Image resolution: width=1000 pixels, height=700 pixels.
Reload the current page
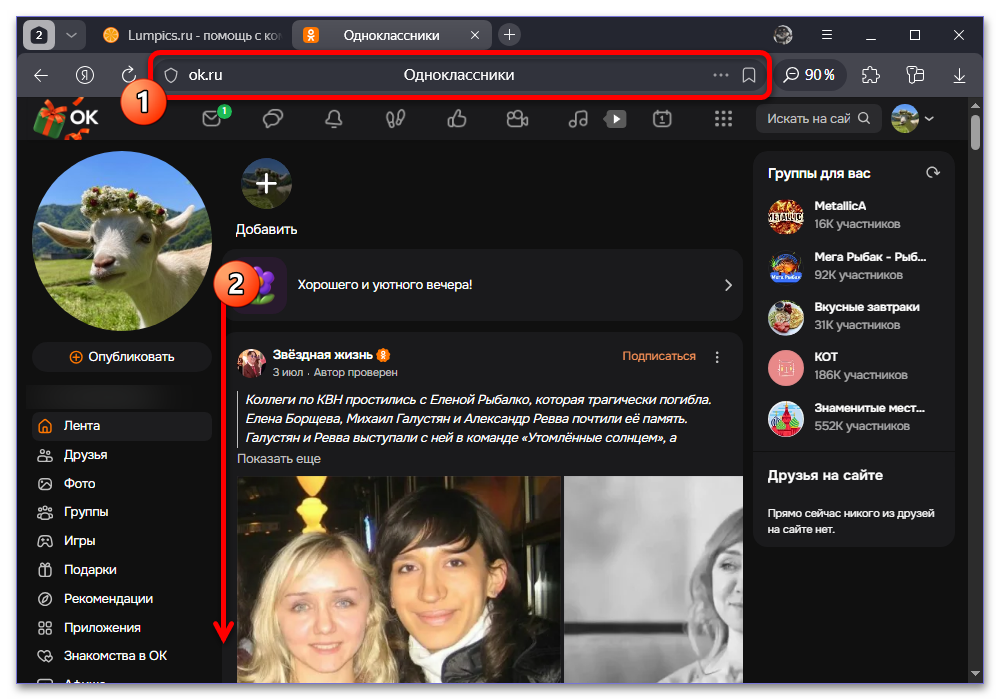[129, 75]
